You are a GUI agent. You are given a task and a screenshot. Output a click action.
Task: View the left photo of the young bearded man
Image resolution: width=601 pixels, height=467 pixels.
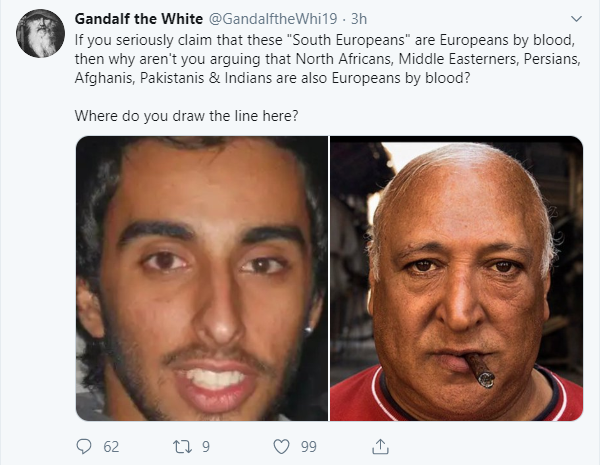click(x=202, y=278)
